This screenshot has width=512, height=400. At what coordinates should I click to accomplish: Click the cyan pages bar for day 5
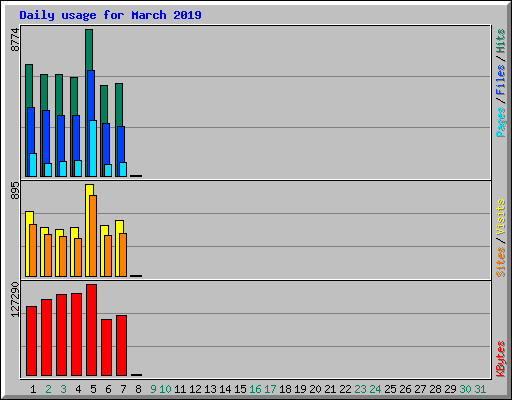[93, 149]
